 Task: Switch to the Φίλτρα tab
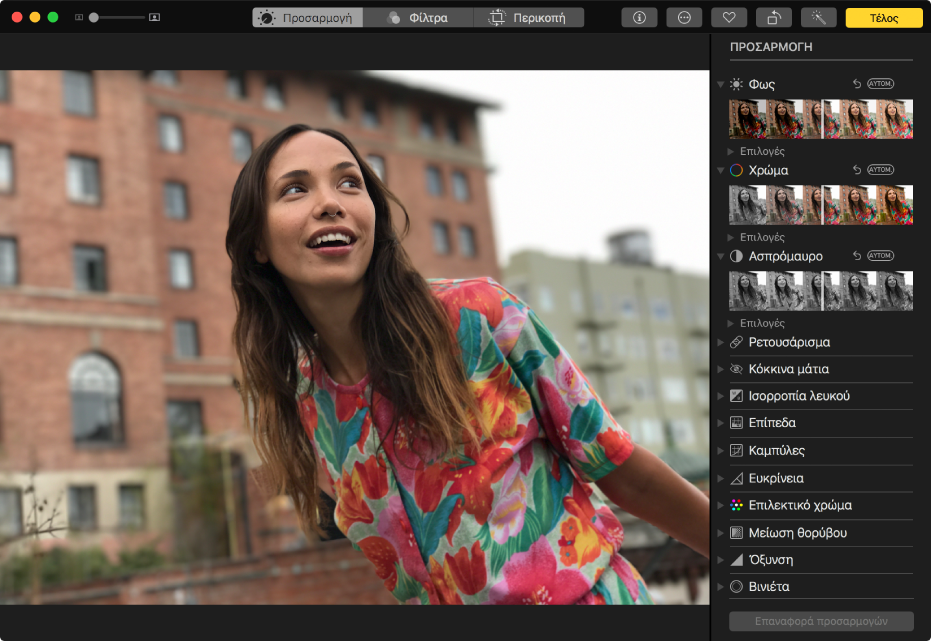coord(417,18)
